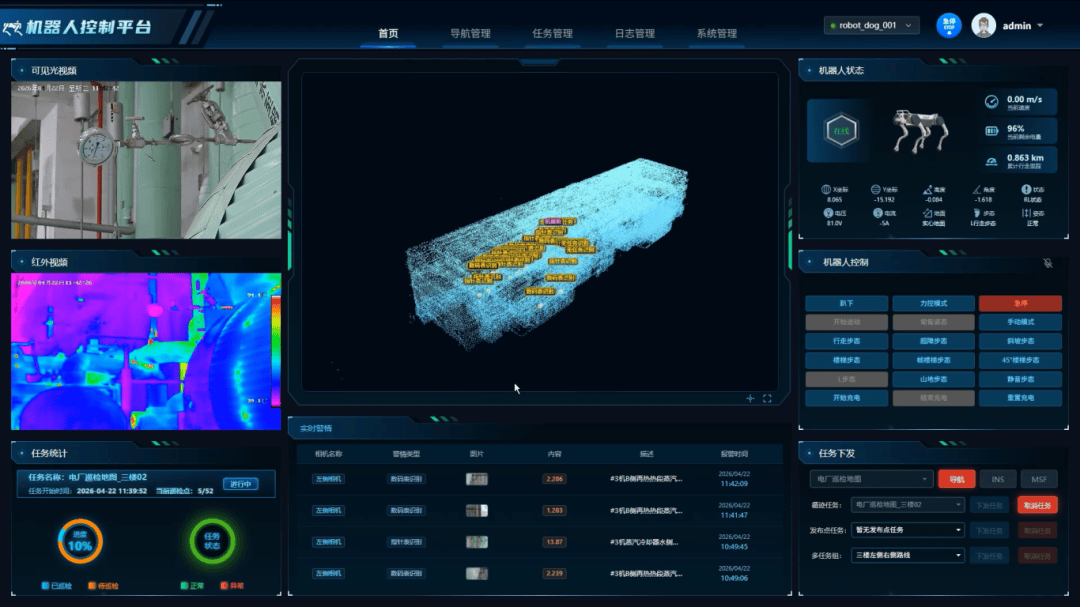Open the 循迹任务 dropdown showing 电厂巡检地图_三楼02
Image resolution: width=1080 pixels, height=607 pixels.
click(x=907, y=505)
